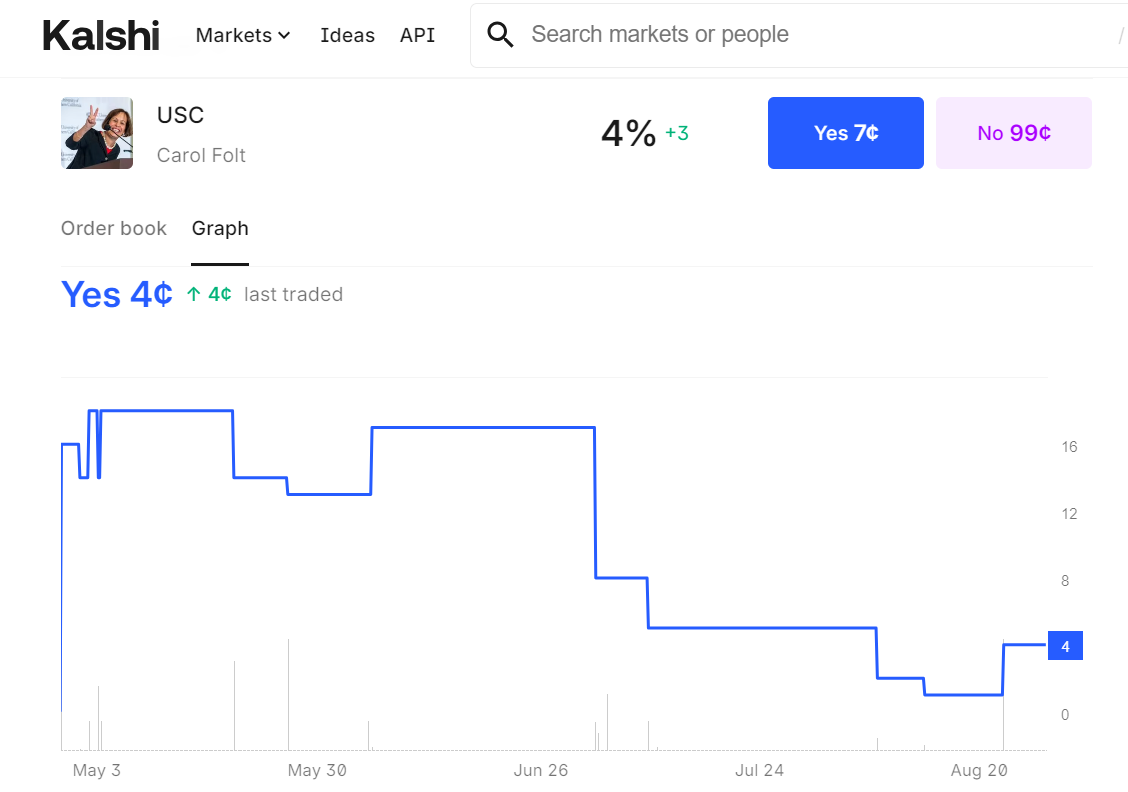The width and height of the screenshot is (1128, 792).
Task: Open the Ideas page
Action: (x=347, y=35)
